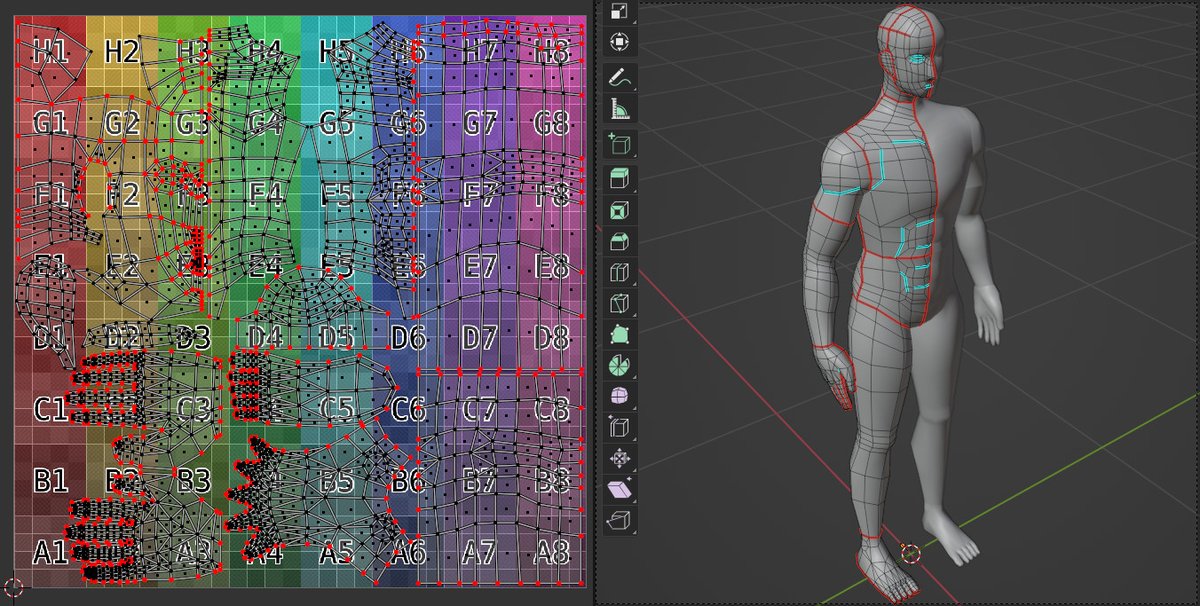The image size is (1200, 606).
Task: Activate the Loop Cut tool
Action: tap(620, 273)
